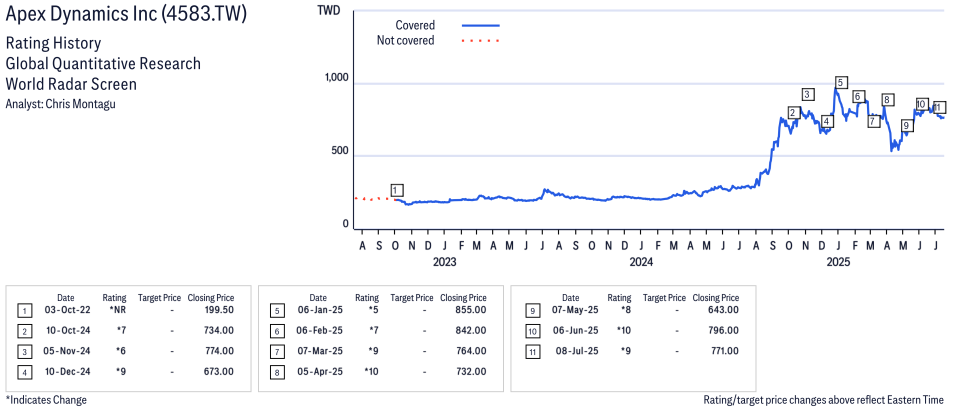This screenshot has height=407, width=955.
Task: Click closing price 842.00
Action: (471, 331)
